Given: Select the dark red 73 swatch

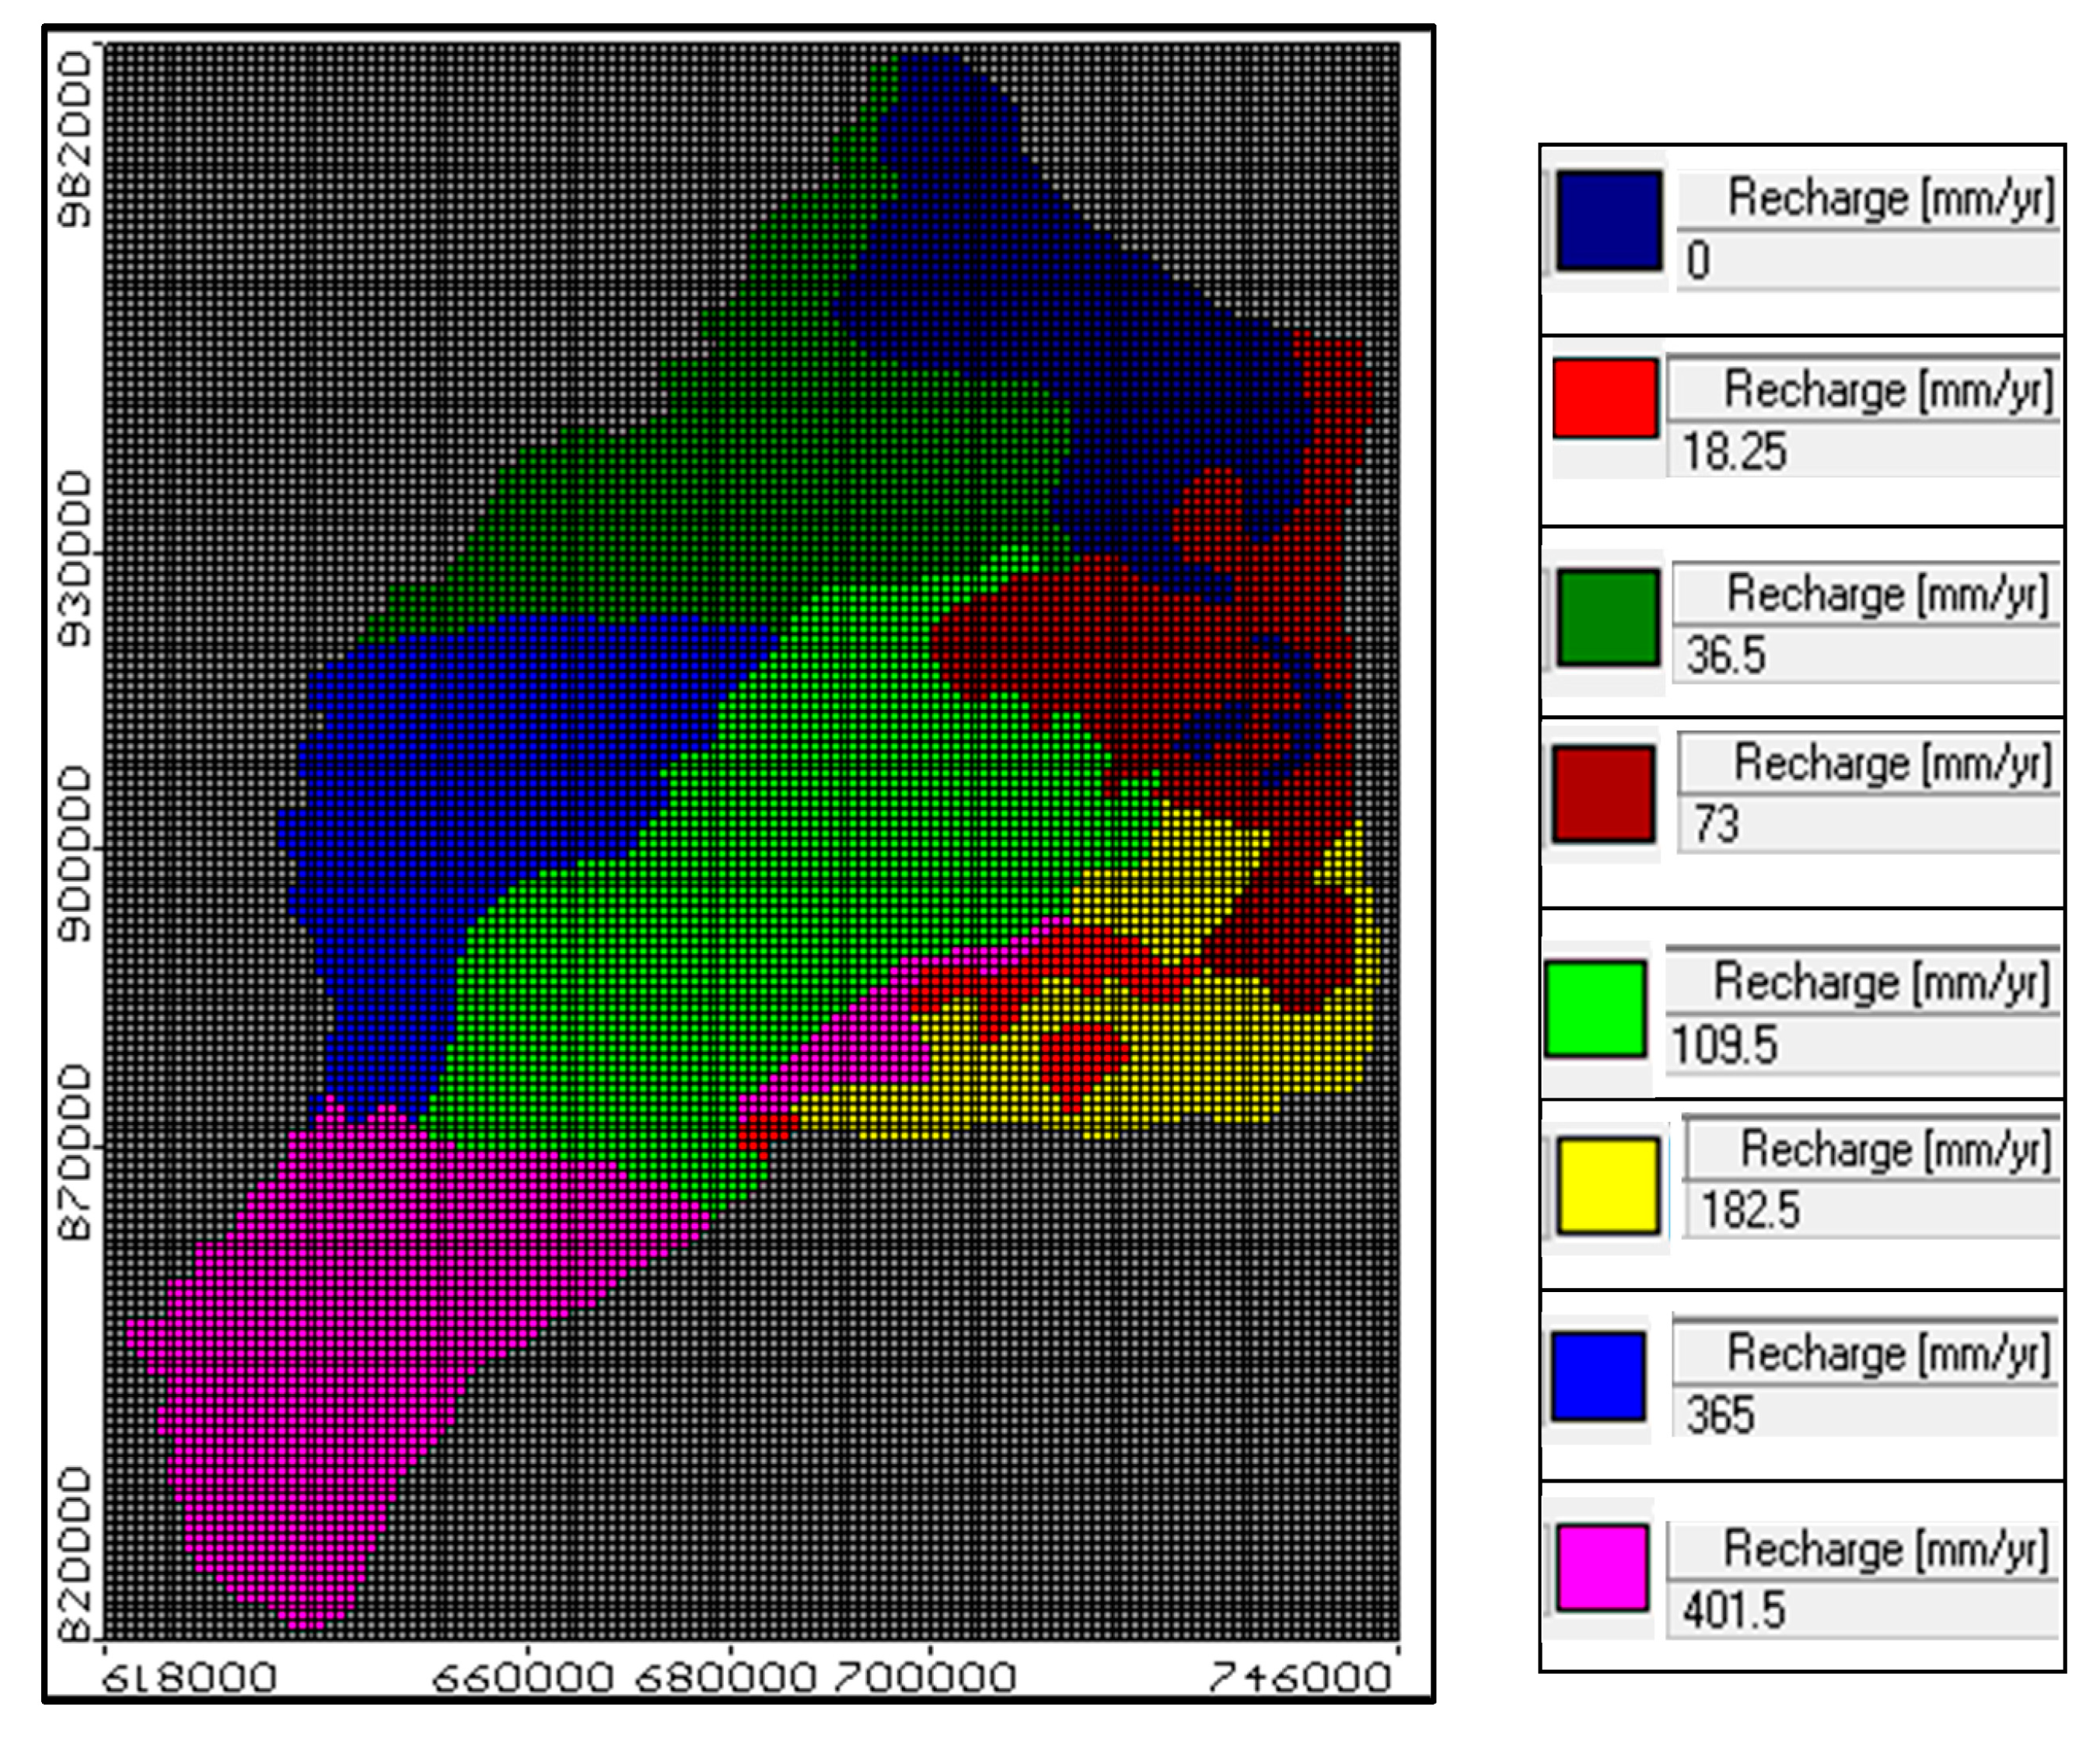Looking at the screenshot, I should click(1604, 794).
